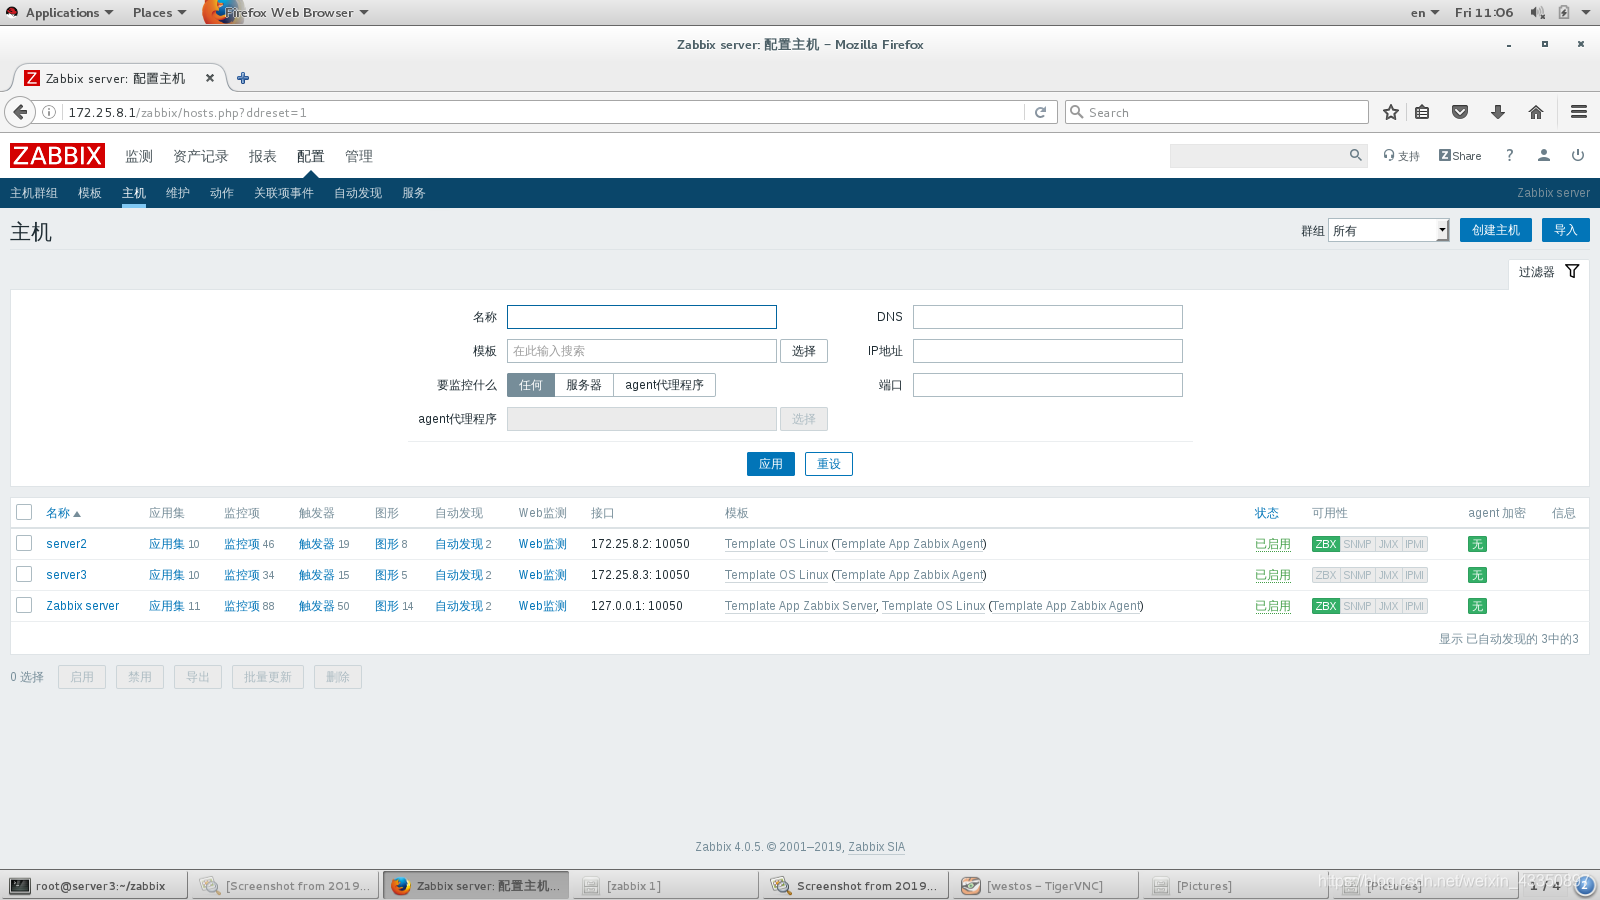Open Firefox downloads arrow icon
Screen dimensions: 1600x900
coord(1498,112)
